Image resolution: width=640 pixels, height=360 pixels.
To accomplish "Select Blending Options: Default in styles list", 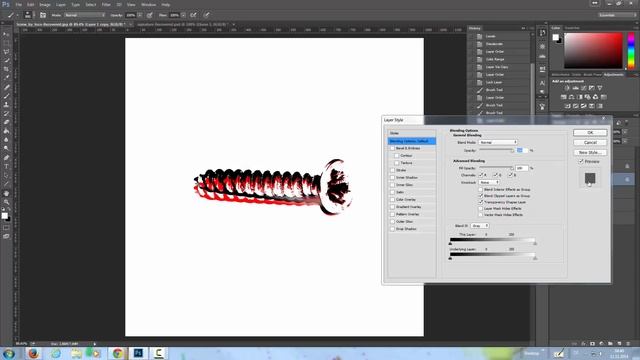I will [x=411, y=141].
